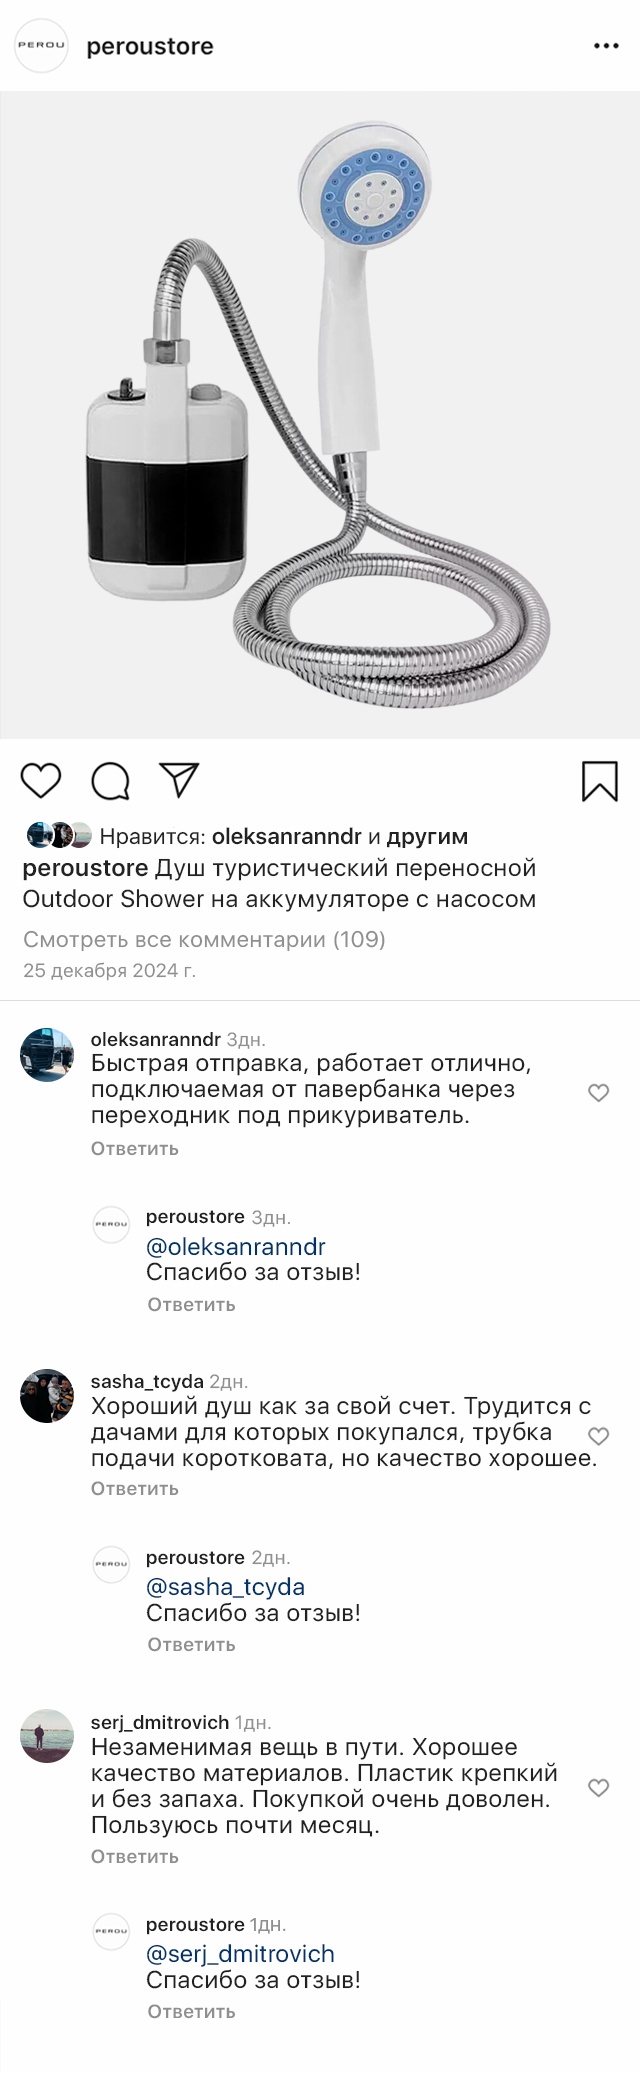
Task: Expand all 109 comments
Action: 204,939
